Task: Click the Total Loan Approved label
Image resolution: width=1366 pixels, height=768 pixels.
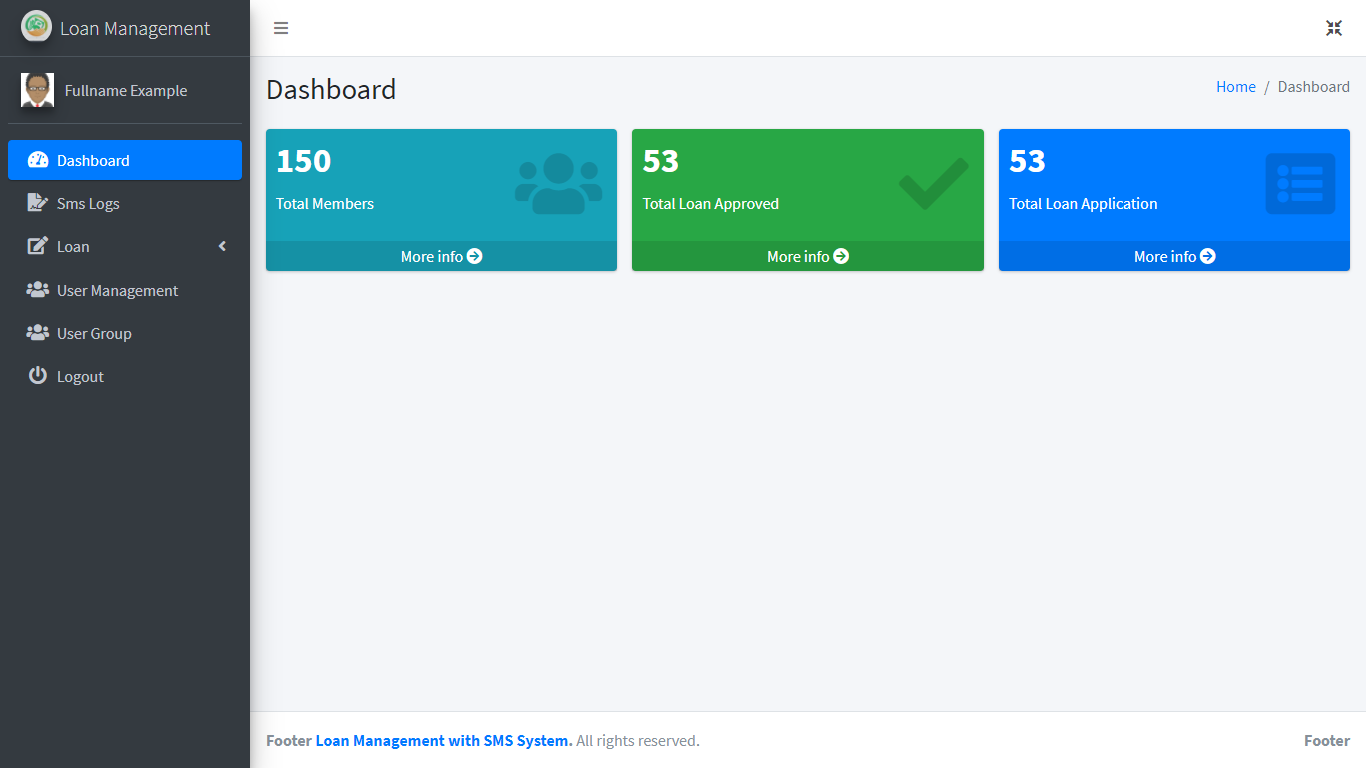Action: (x=711, y=204)
